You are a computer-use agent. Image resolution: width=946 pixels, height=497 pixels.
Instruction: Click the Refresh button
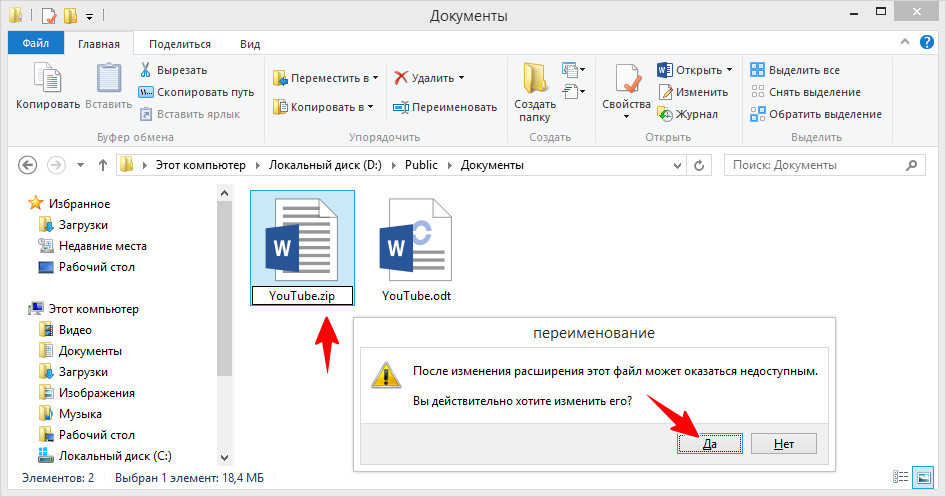[699, 165]
